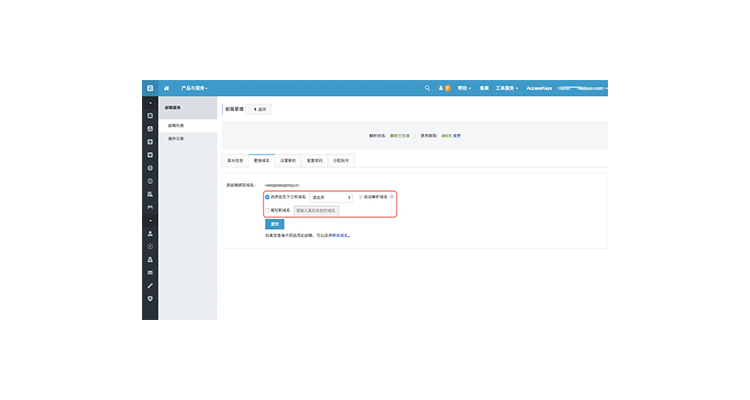This screenshot has height=400, width=750.
Task: Focus the new domain name input field
Action: tap(316, 211)
